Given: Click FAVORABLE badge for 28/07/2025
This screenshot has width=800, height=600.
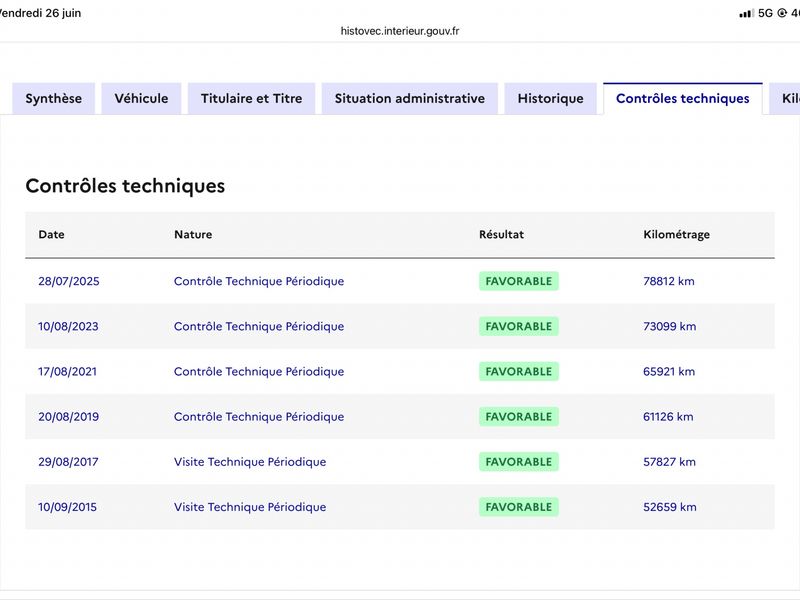Looking at the screenshot, I should pyautogui.click(x=518, y=281).
